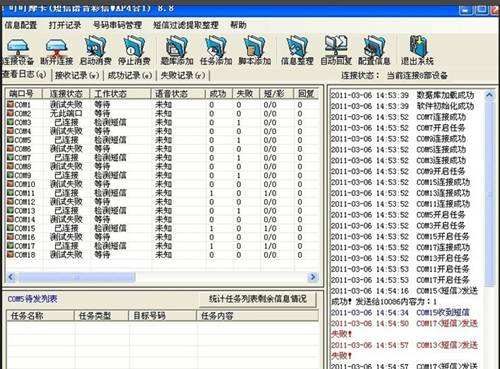Select the COM16 row in the port list
Image resolution: width=500 pixels, height=369 pixels.
[162, 237]
